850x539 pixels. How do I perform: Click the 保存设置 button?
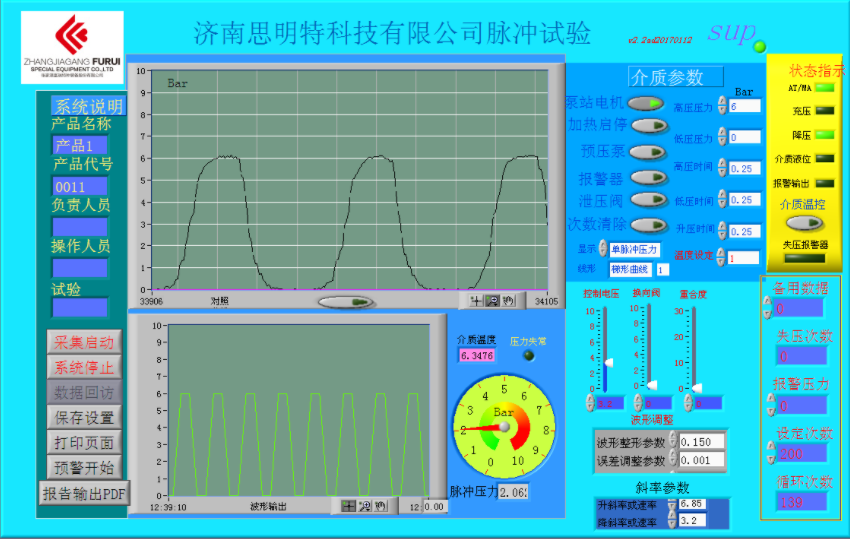pyautogui.click(x=84, y=417)
